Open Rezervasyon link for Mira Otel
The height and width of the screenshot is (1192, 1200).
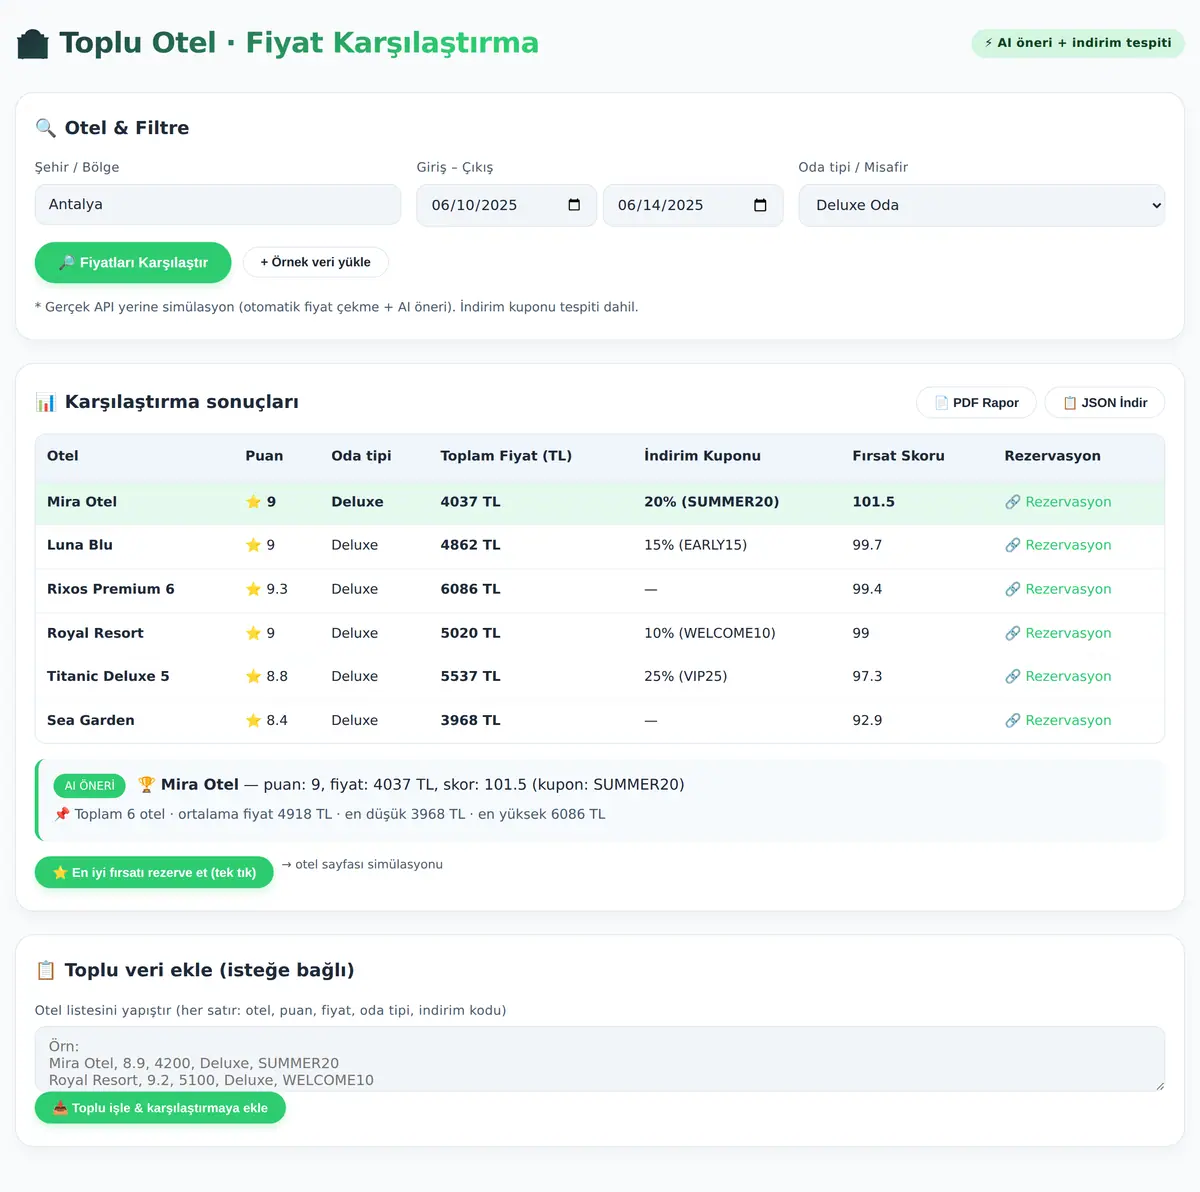[1058, 502]
